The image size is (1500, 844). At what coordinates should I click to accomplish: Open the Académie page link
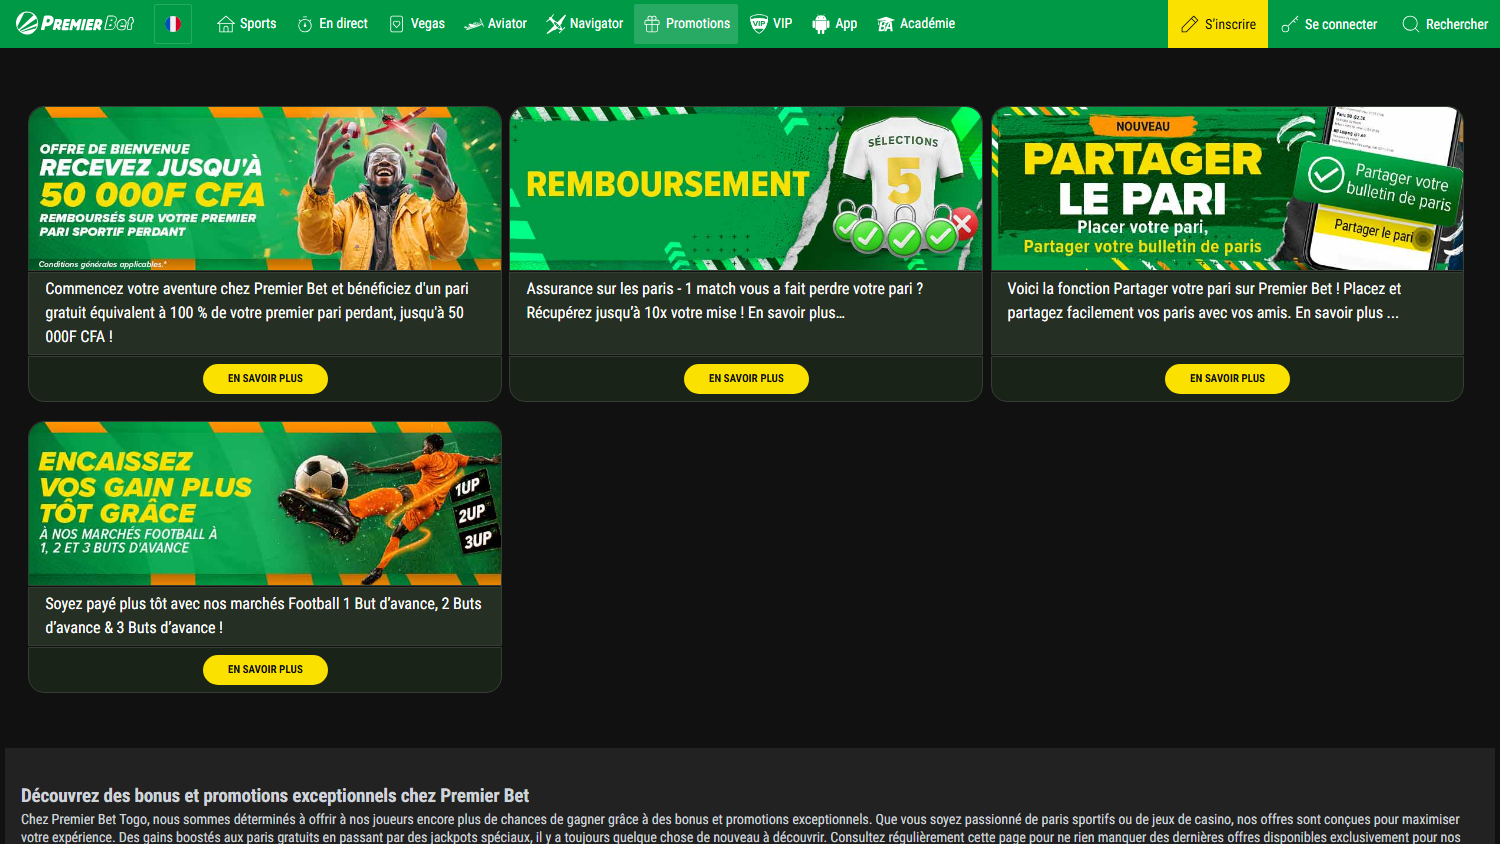pos(916,24)
